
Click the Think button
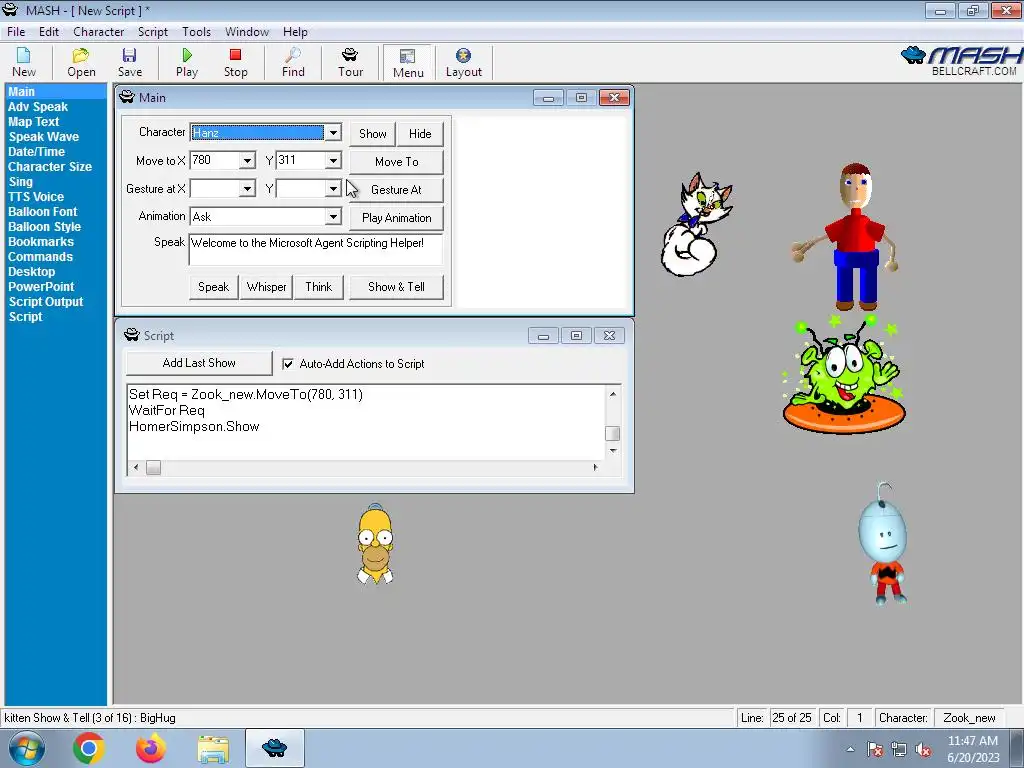point(319,287)
